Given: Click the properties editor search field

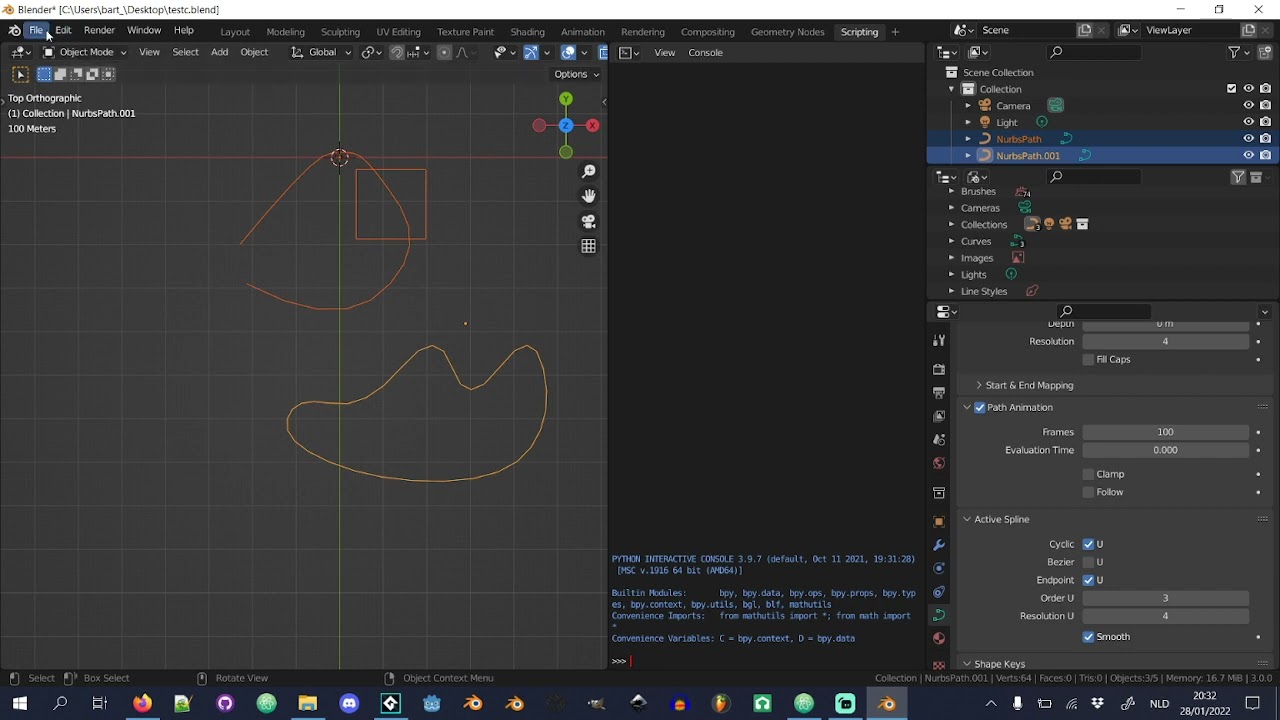Looking at the screenshot, I should point(1105,311).
